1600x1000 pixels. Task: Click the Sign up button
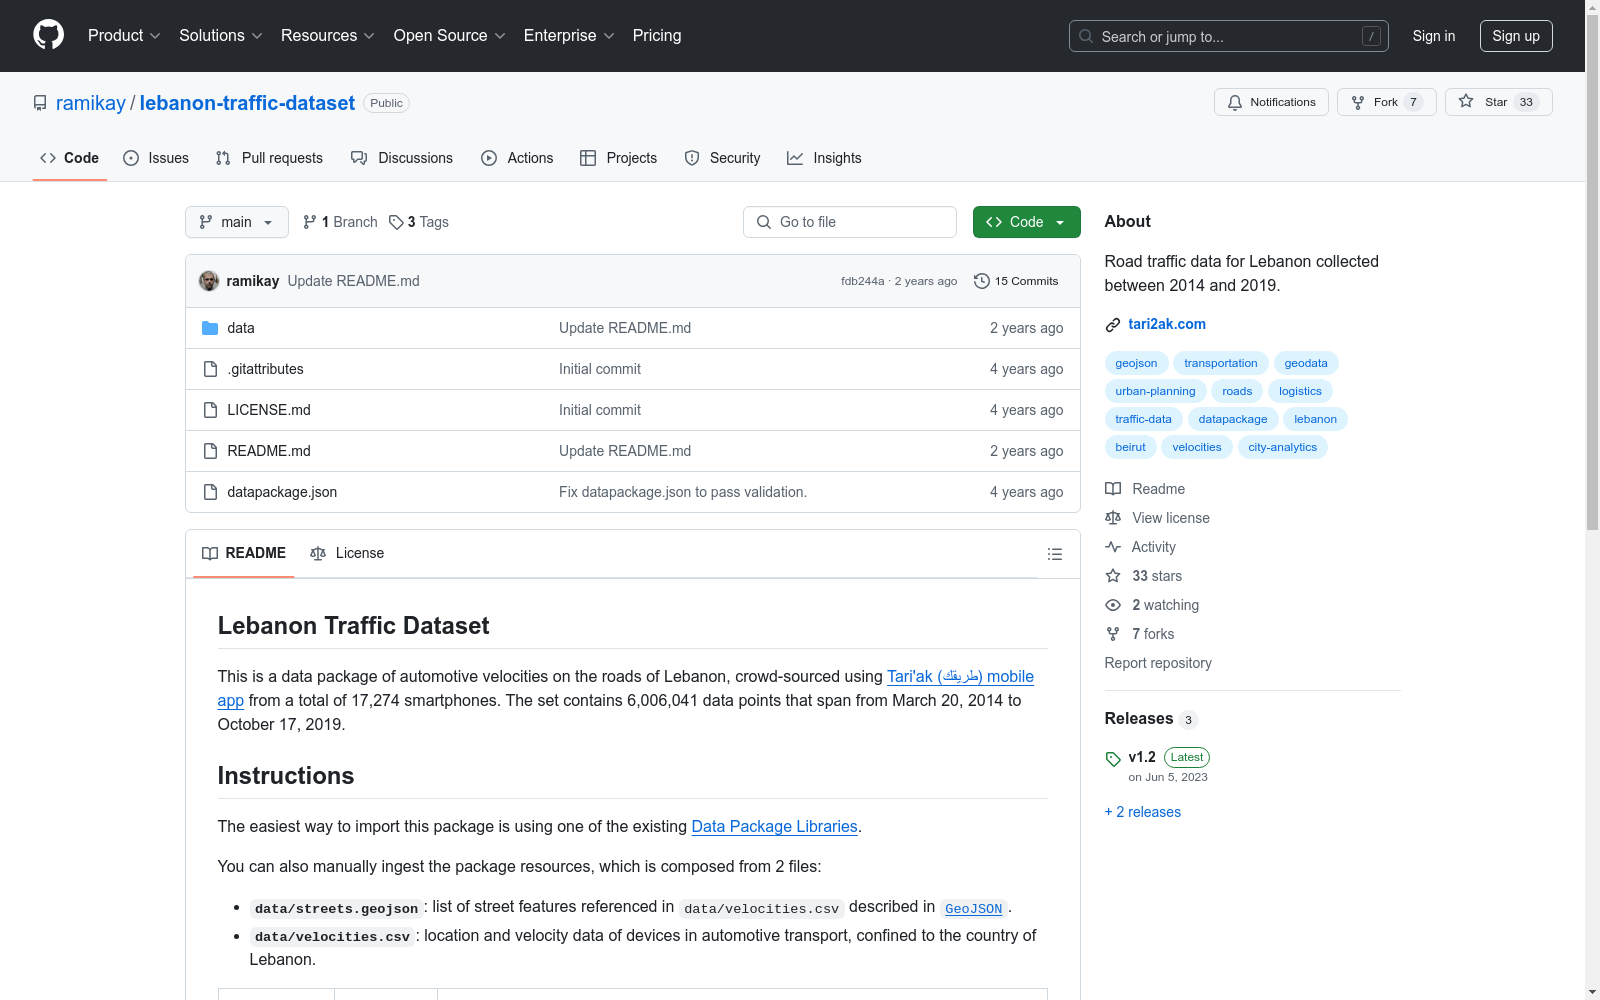click(x=1516, y=36)
